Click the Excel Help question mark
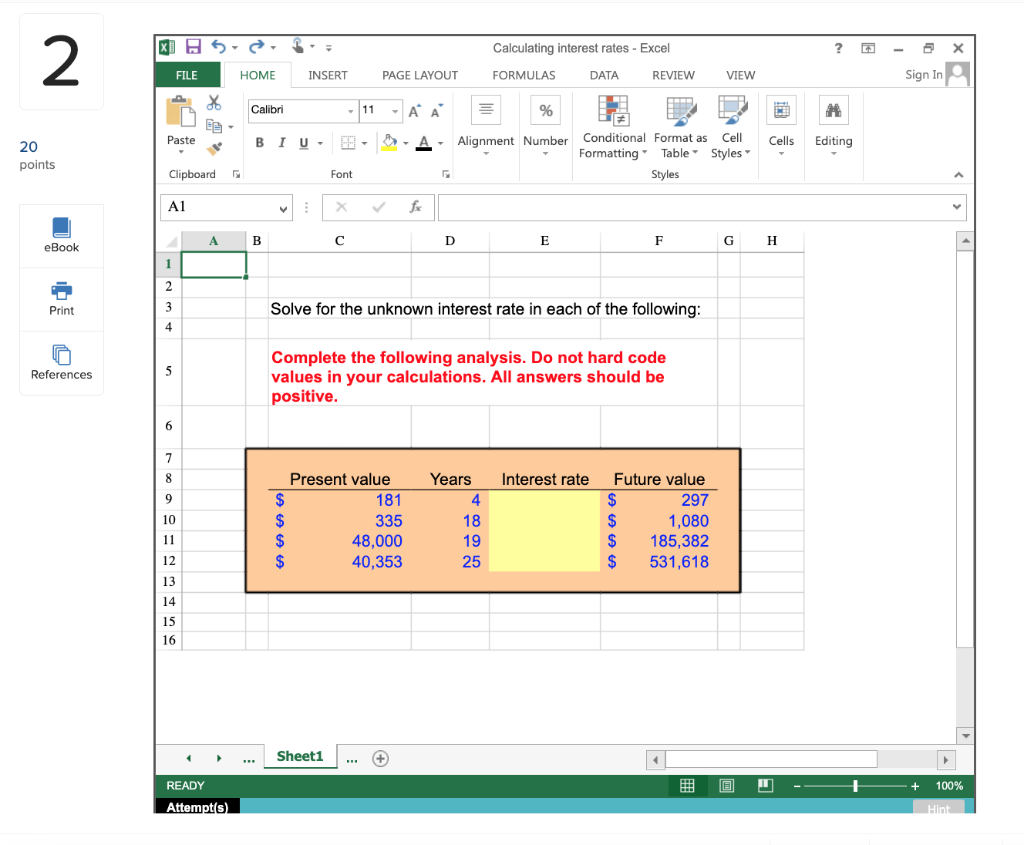 [839, 48]
